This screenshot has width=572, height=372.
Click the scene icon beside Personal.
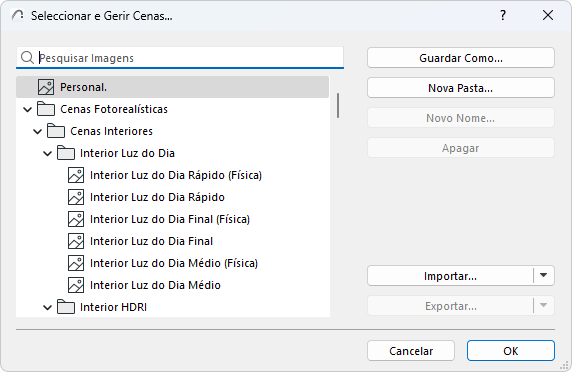pyautogui.click(x=46, y=87)
